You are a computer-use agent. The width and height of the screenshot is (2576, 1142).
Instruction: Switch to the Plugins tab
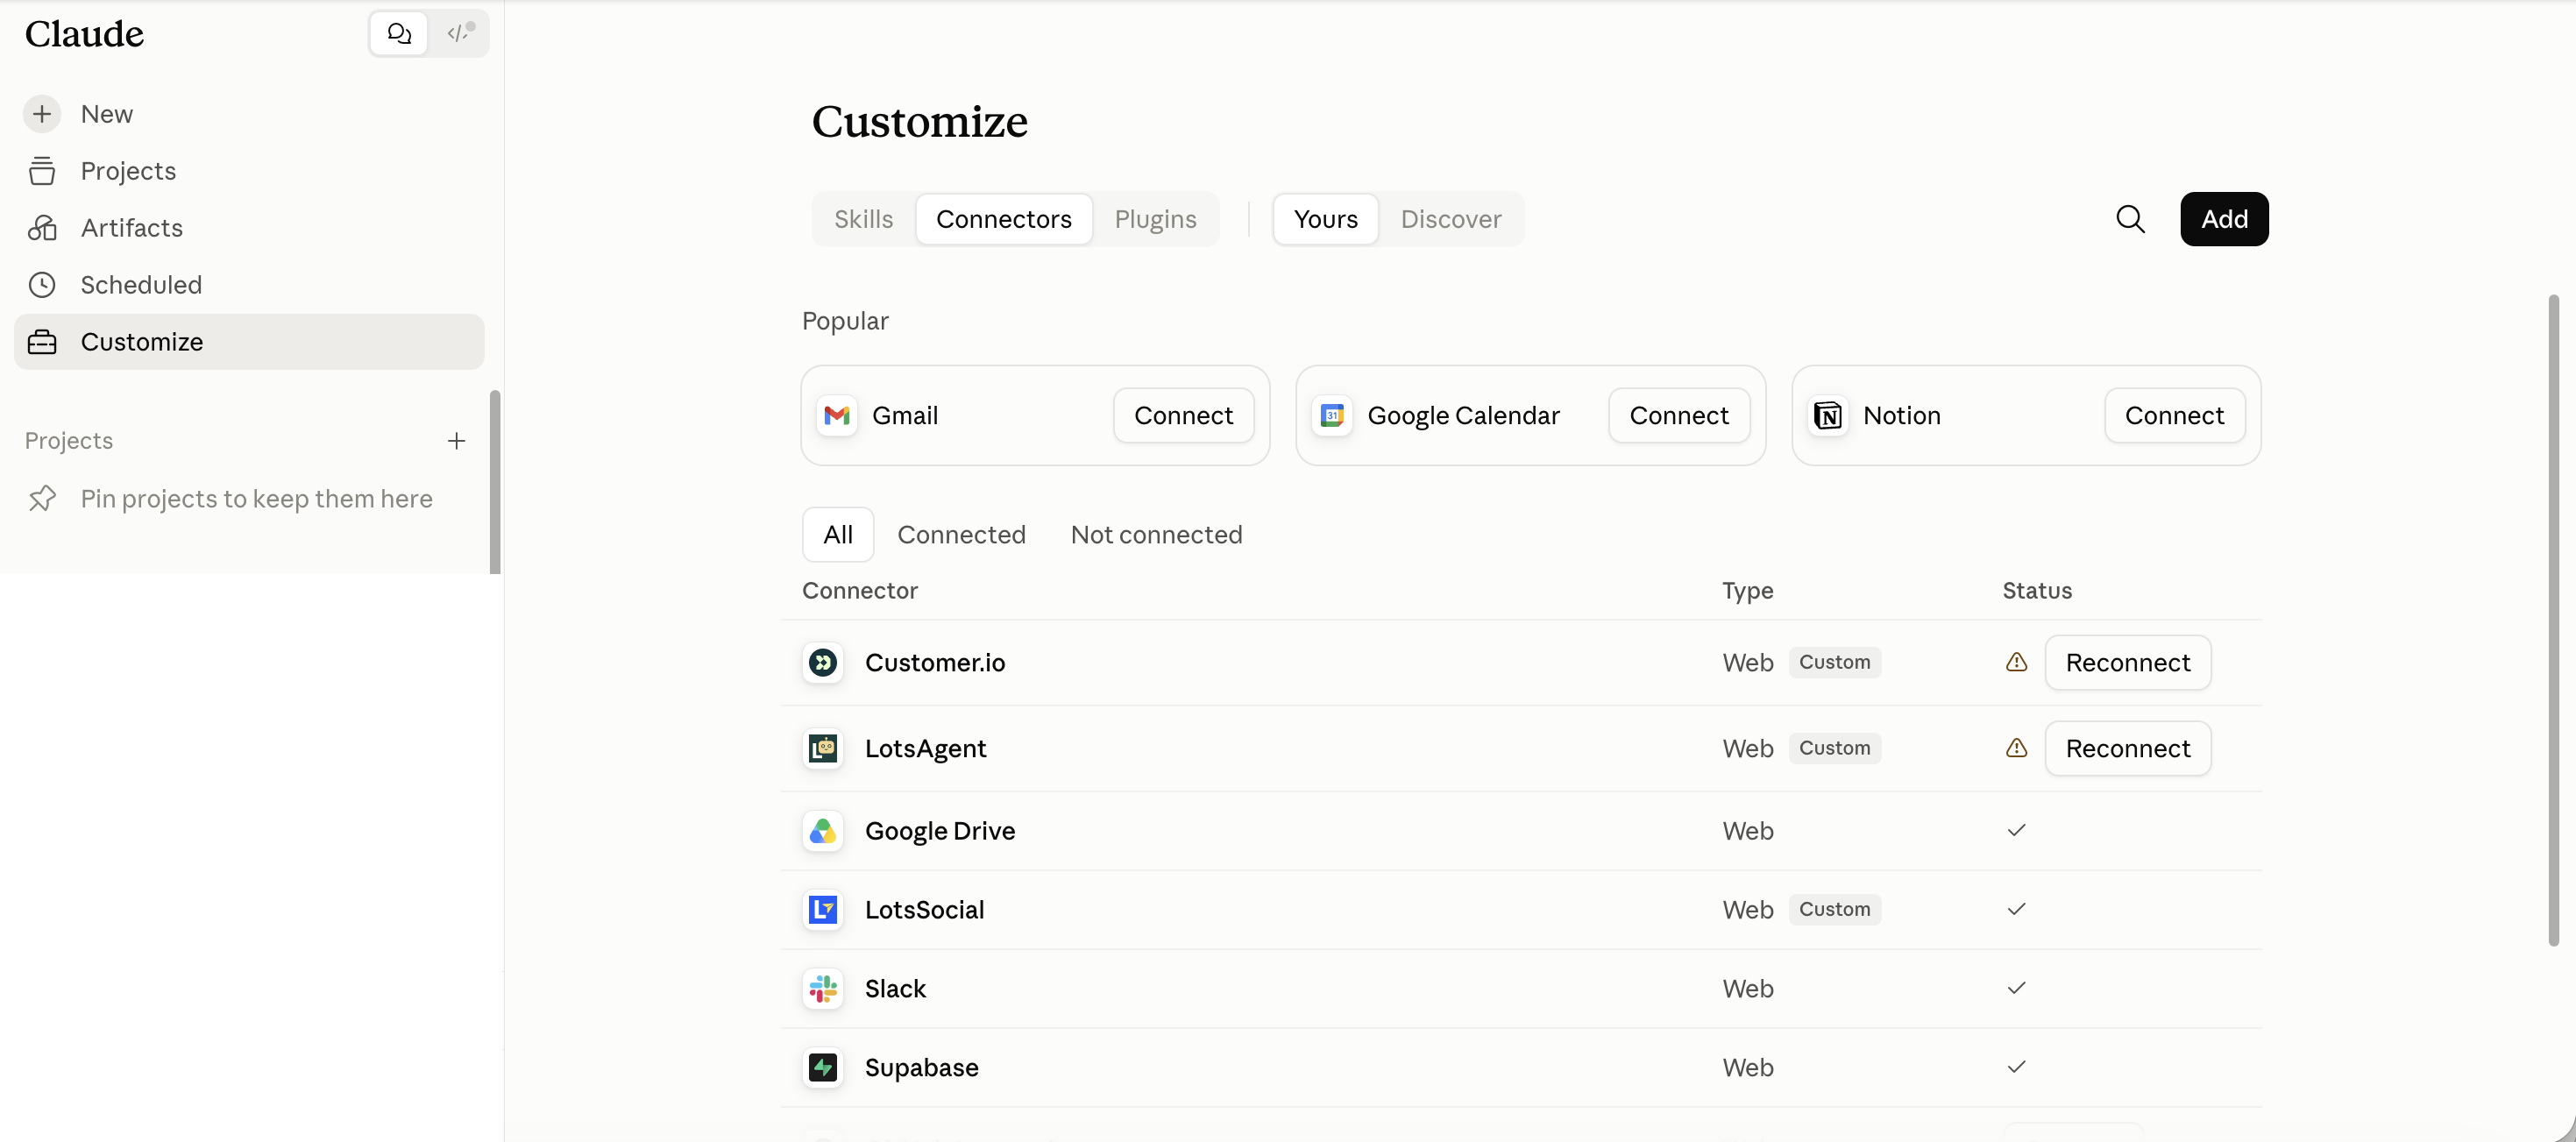pos(1155,219)
